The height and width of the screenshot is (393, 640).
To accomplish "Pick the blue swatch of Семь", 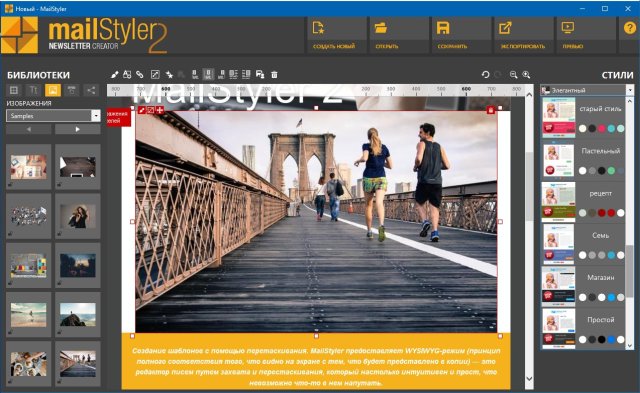I will (611, 255).
